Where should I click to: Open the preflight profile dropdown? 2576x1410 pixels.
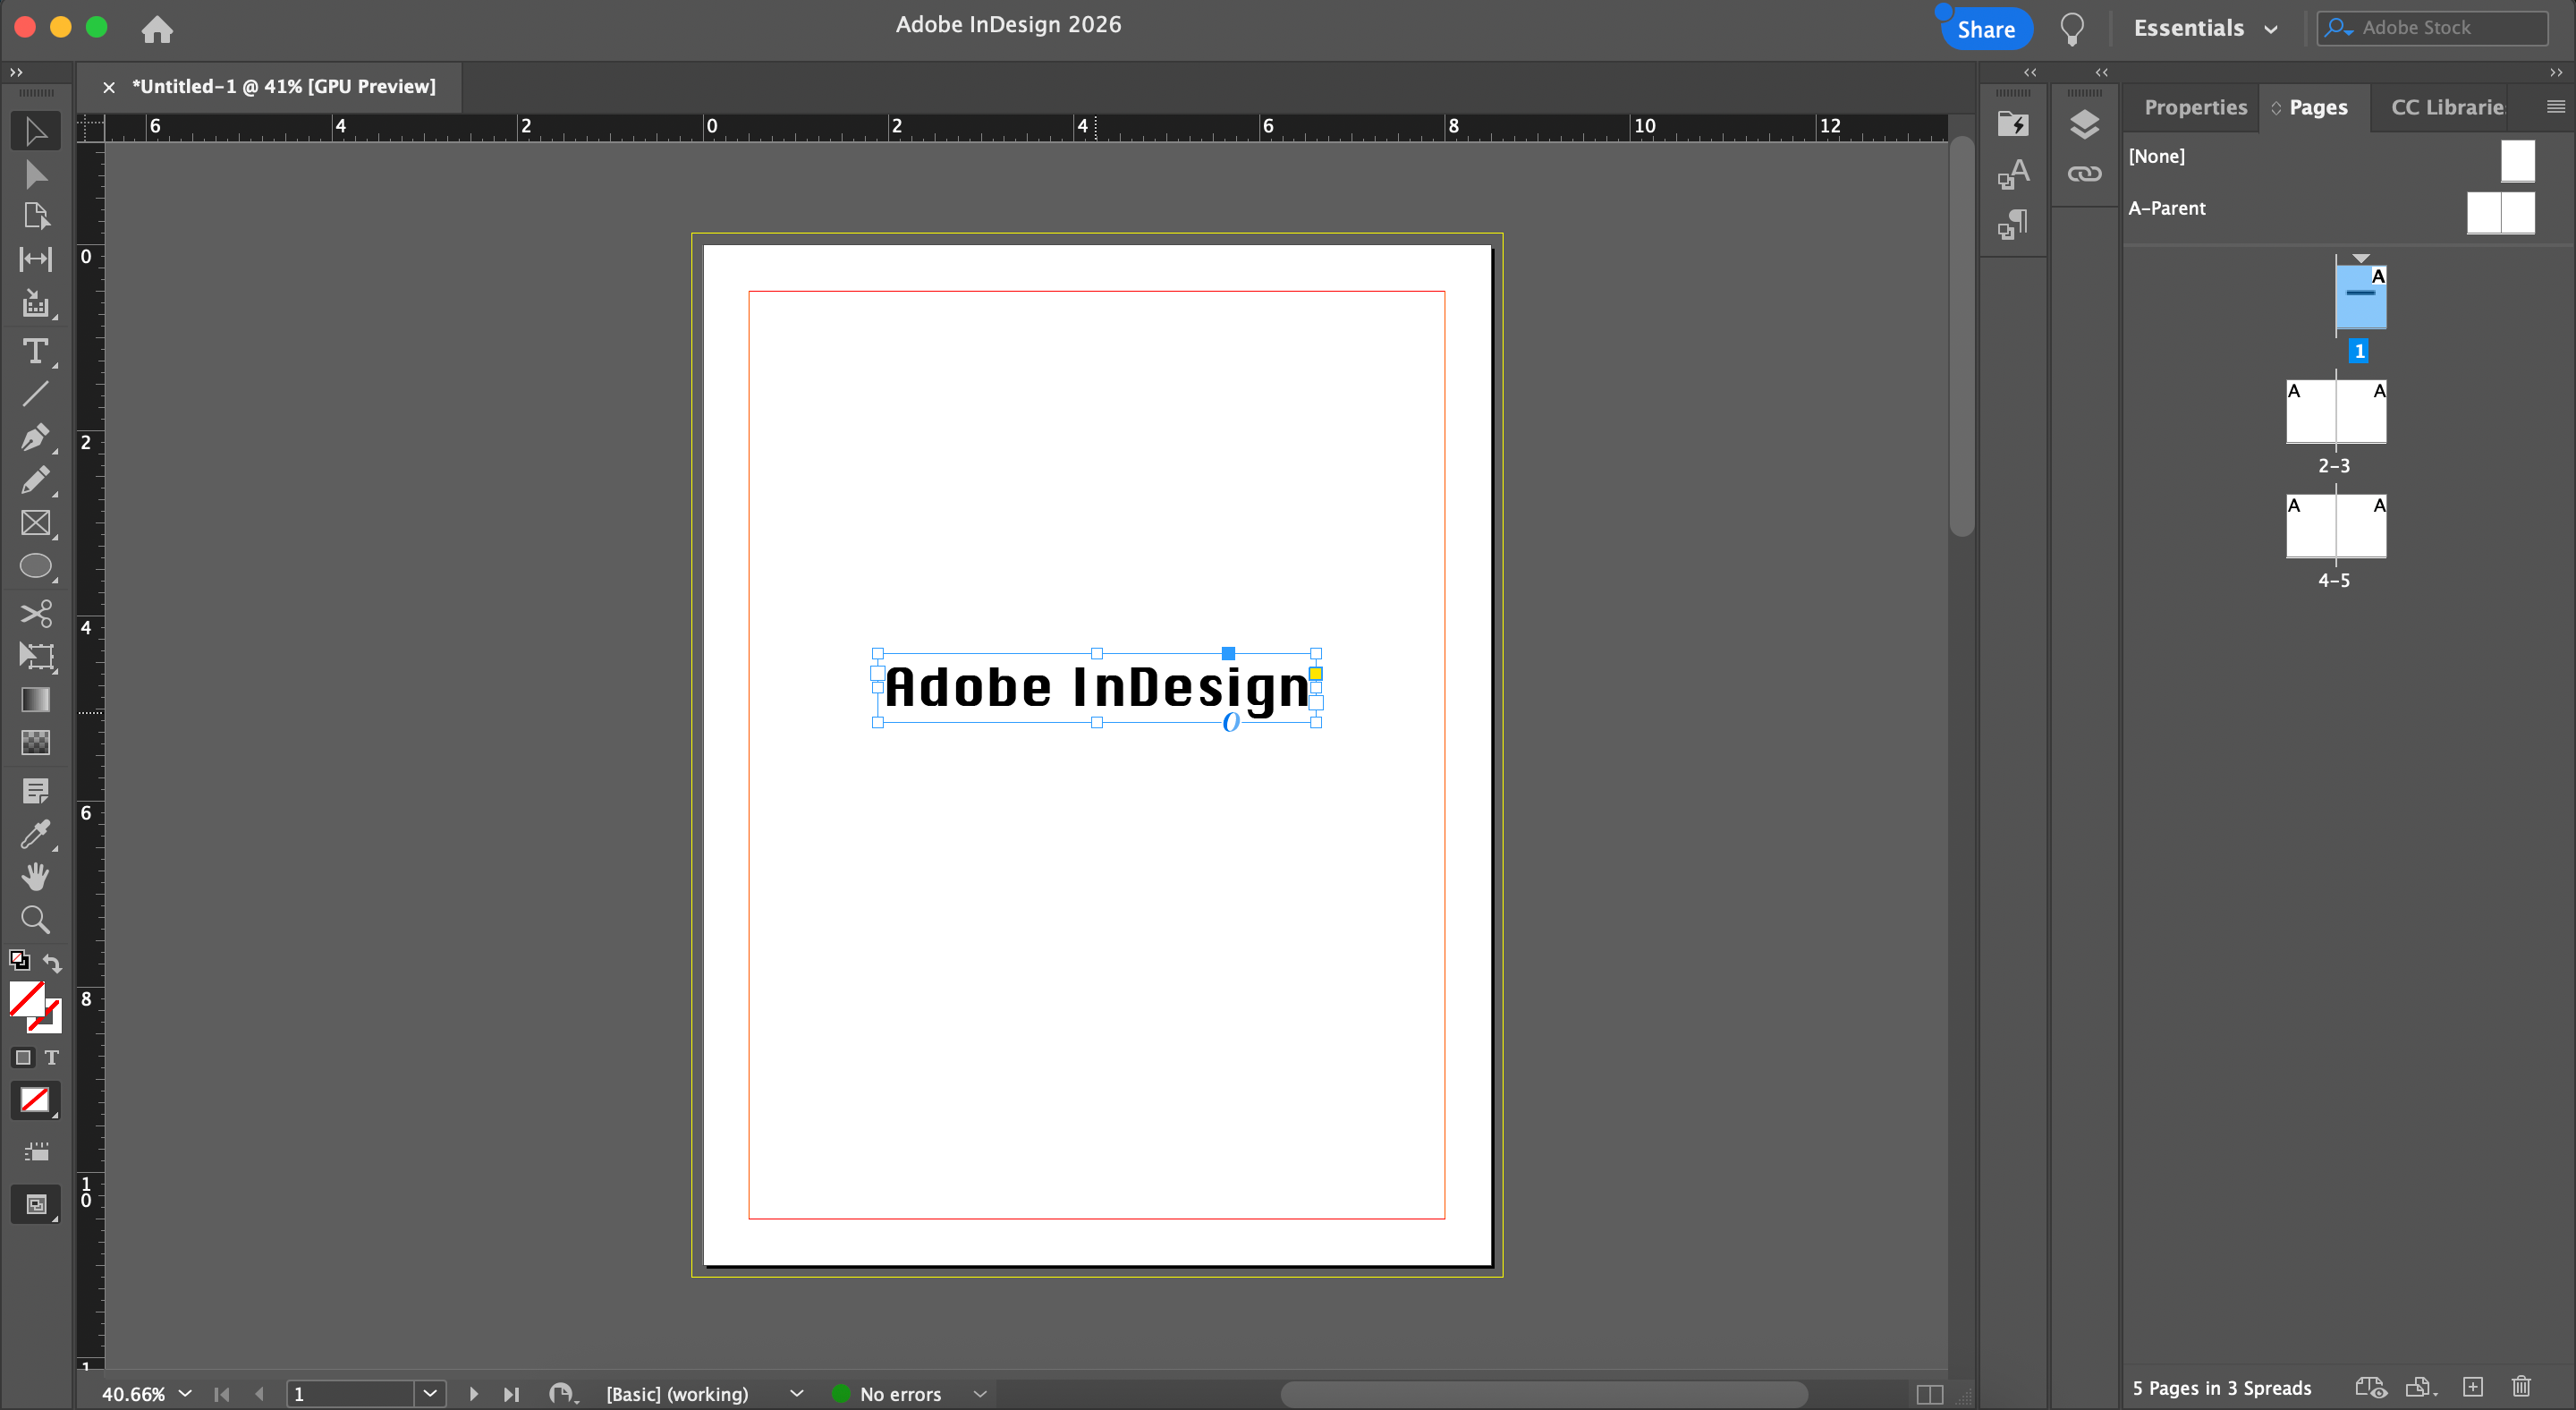(x=796, y=1393)
